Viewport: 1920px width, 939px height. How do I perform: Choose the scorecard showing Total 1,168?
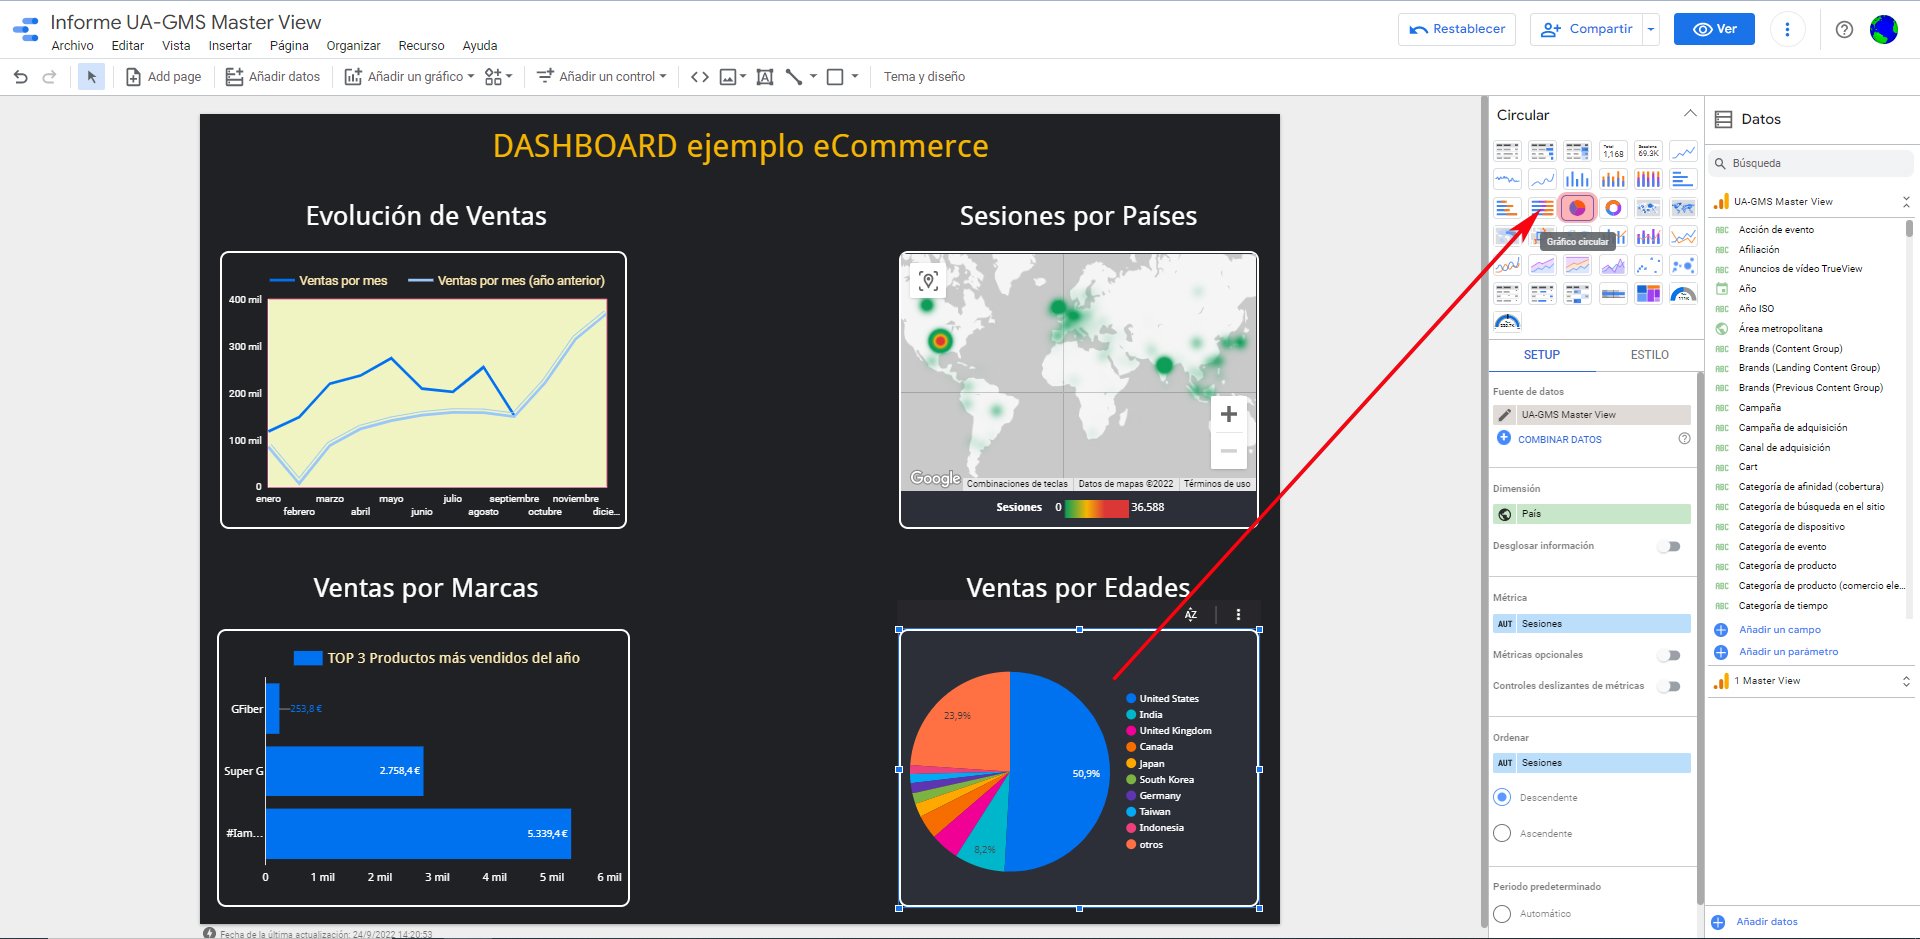pyautogui.click(x=1613, y=151)
